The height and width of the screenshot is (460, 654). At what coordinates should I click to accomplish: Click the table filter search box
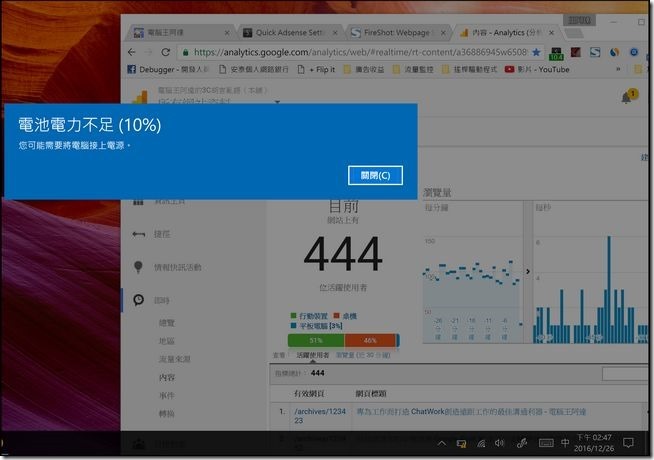point(625,374)
